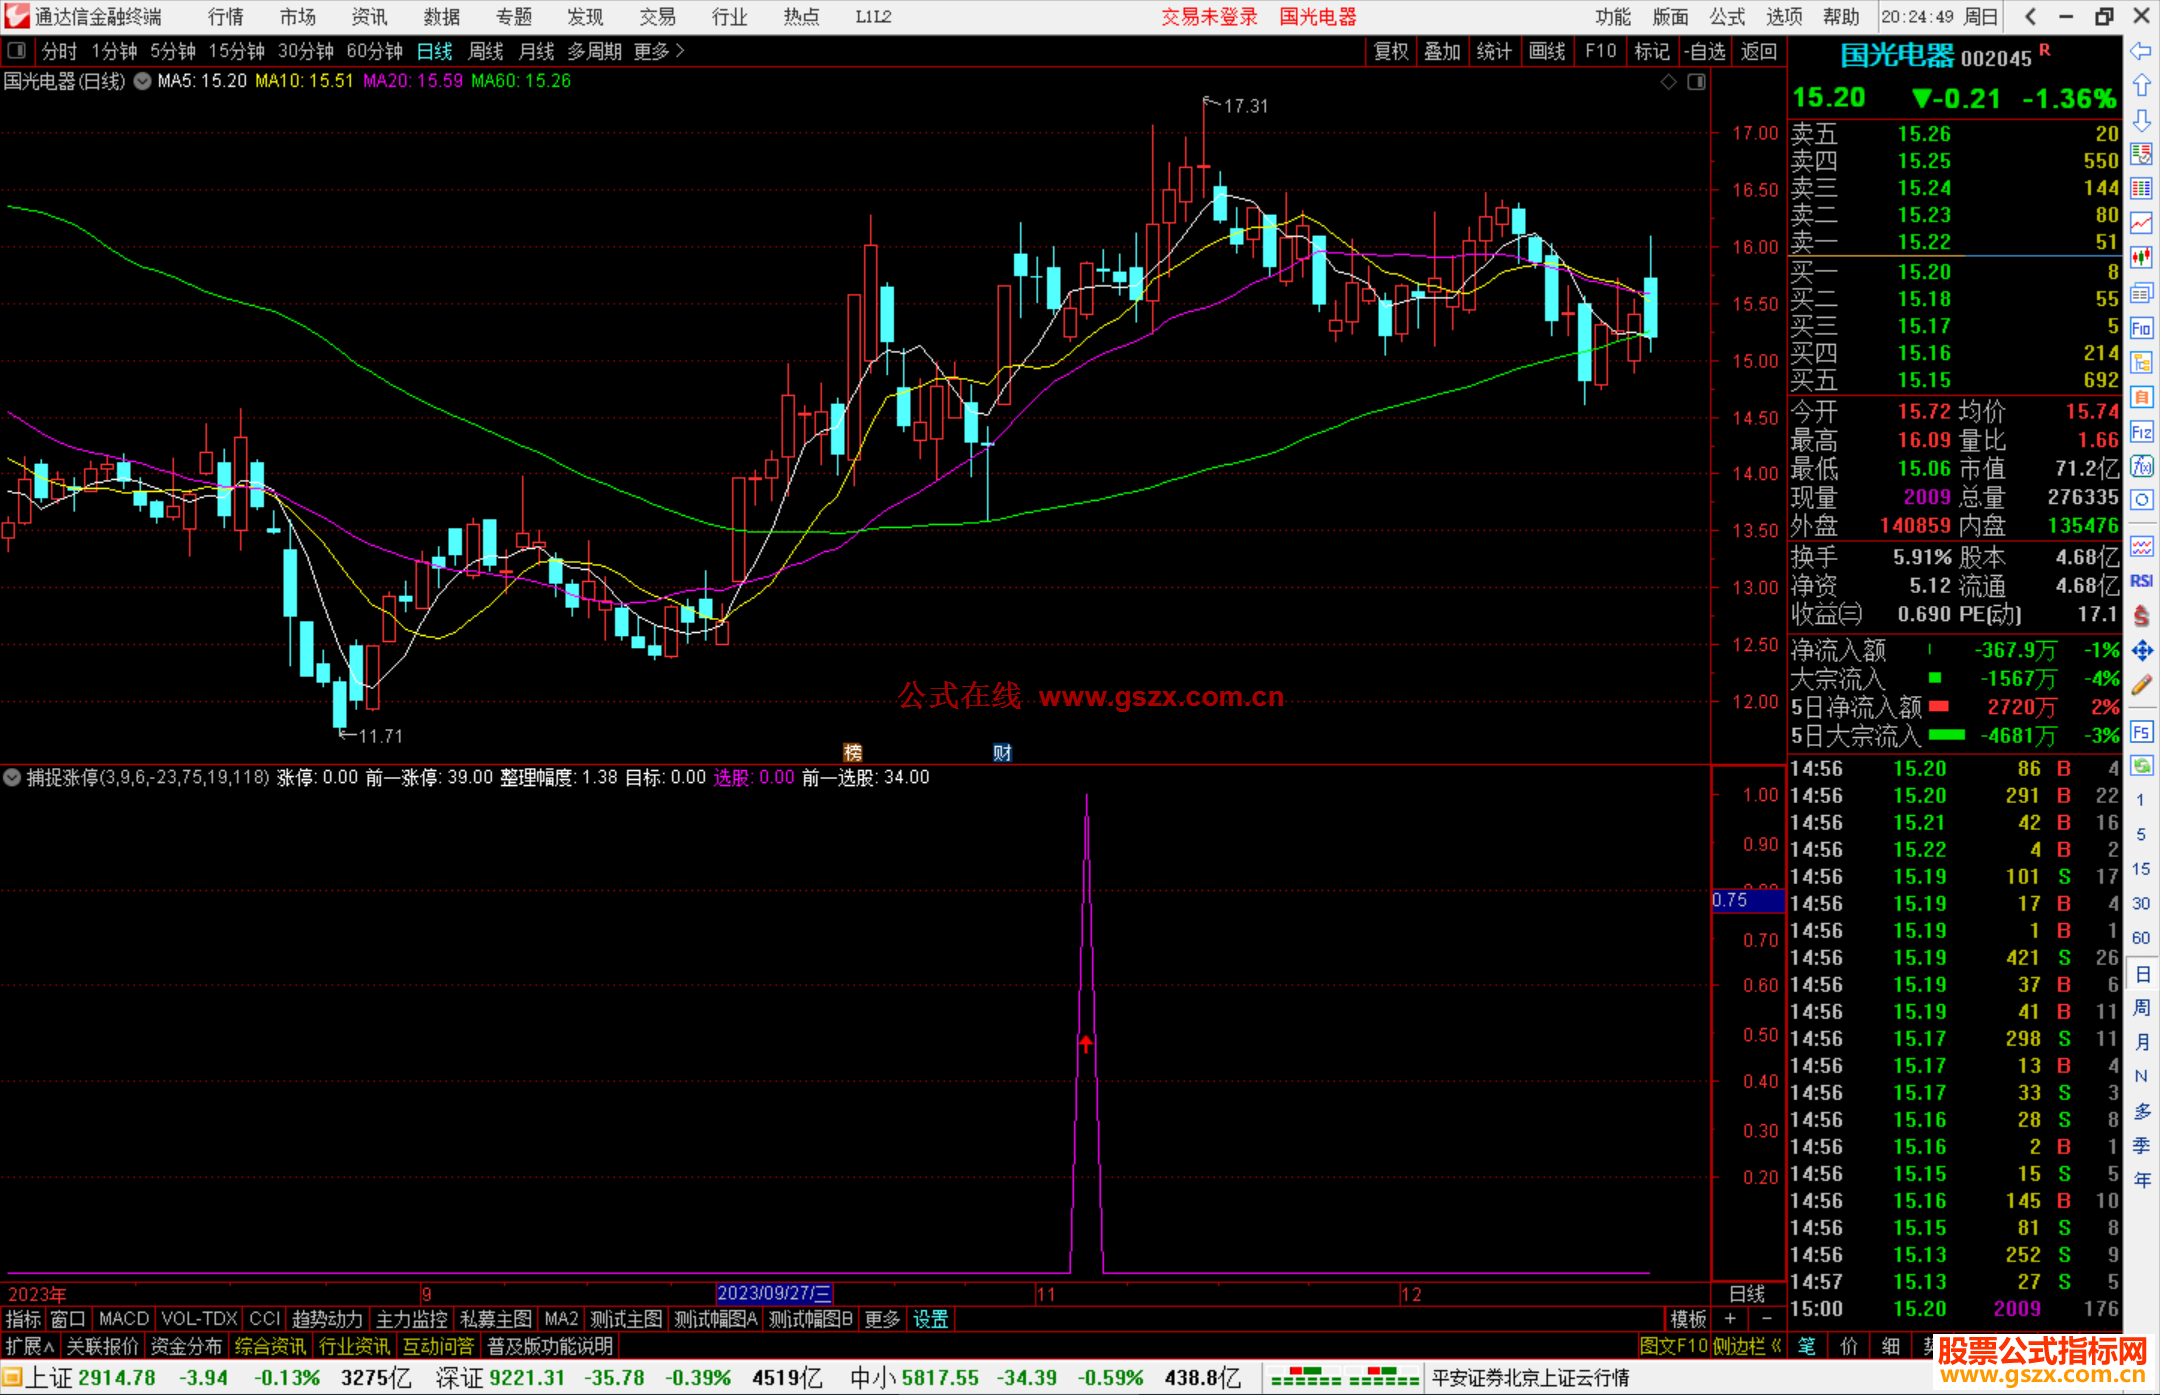Image resolution: width=2160 pixels, height=1395 pixels.
Task: Click the F10 company info sidebar icon
Action: pos(2141,328)
